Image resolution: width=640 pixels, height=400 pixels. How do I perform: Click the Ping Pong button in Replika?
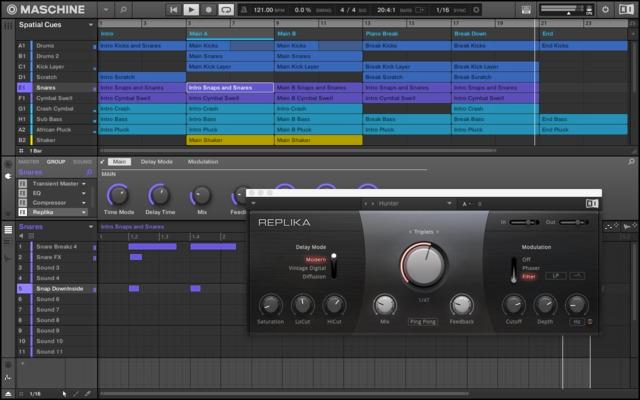pyautogui.click(x=423, y=322)
